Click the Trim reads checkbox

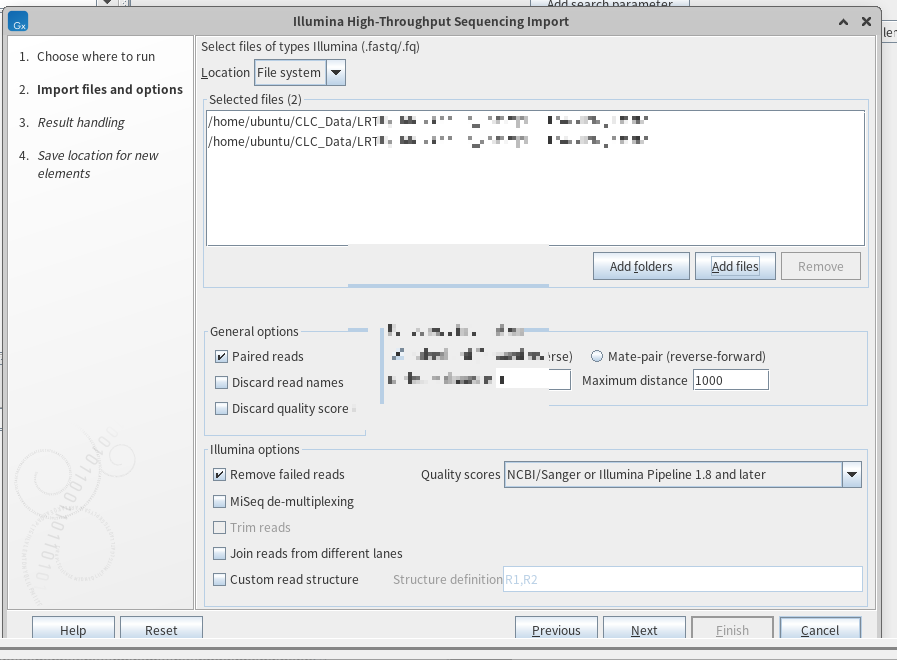tap(219, 527)
